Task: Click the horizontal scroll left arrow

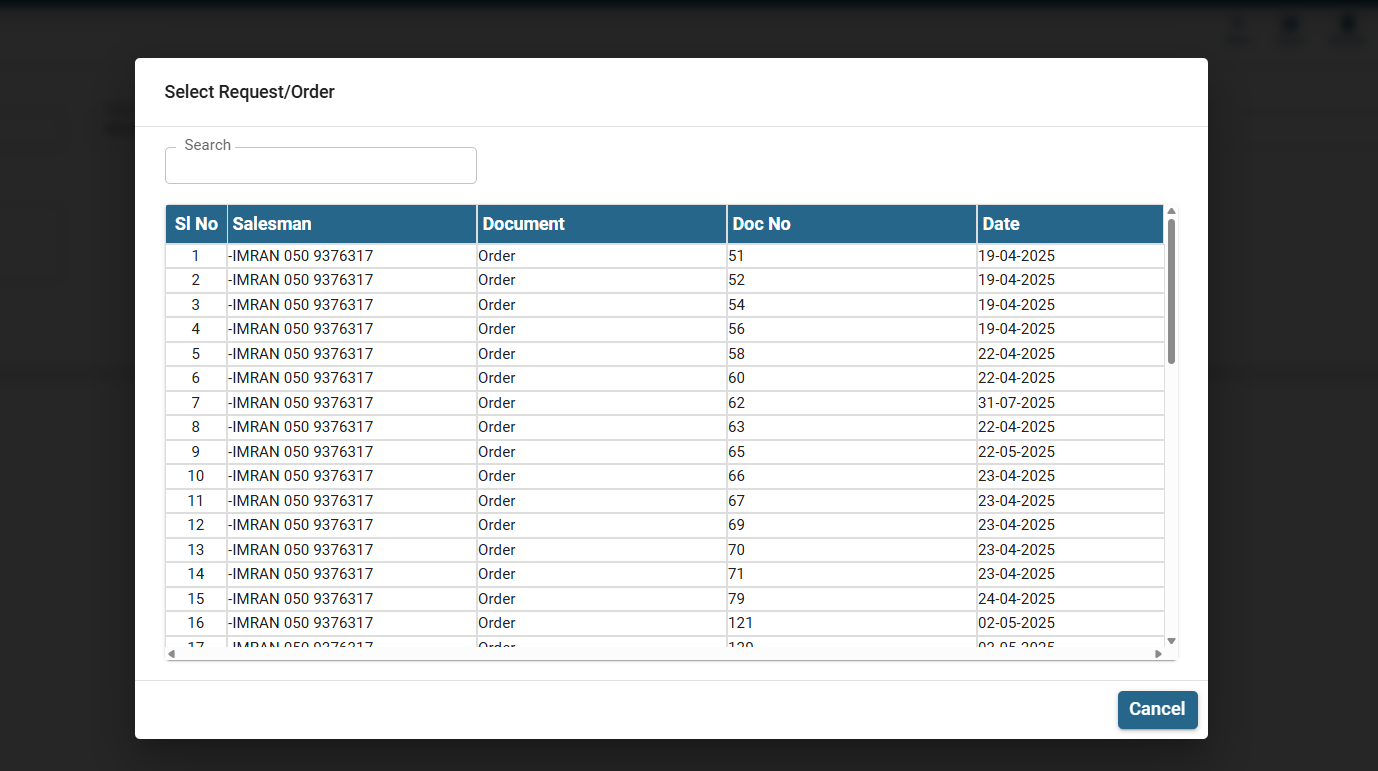Action: coord(171,654)
